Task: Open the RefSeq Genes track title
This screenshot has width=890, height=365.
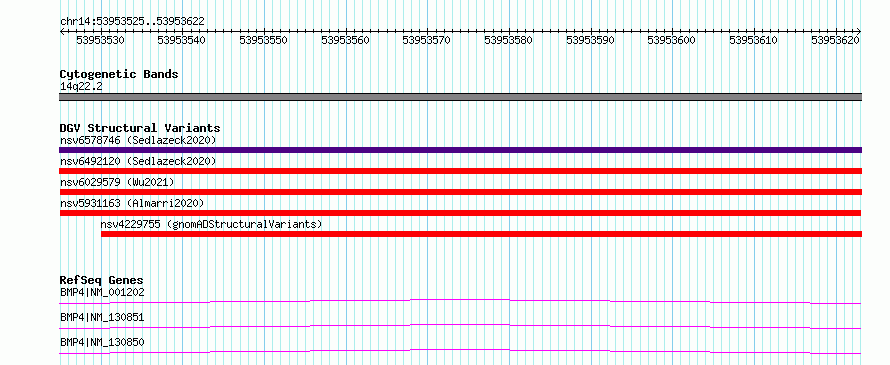Action: point(102,280)
